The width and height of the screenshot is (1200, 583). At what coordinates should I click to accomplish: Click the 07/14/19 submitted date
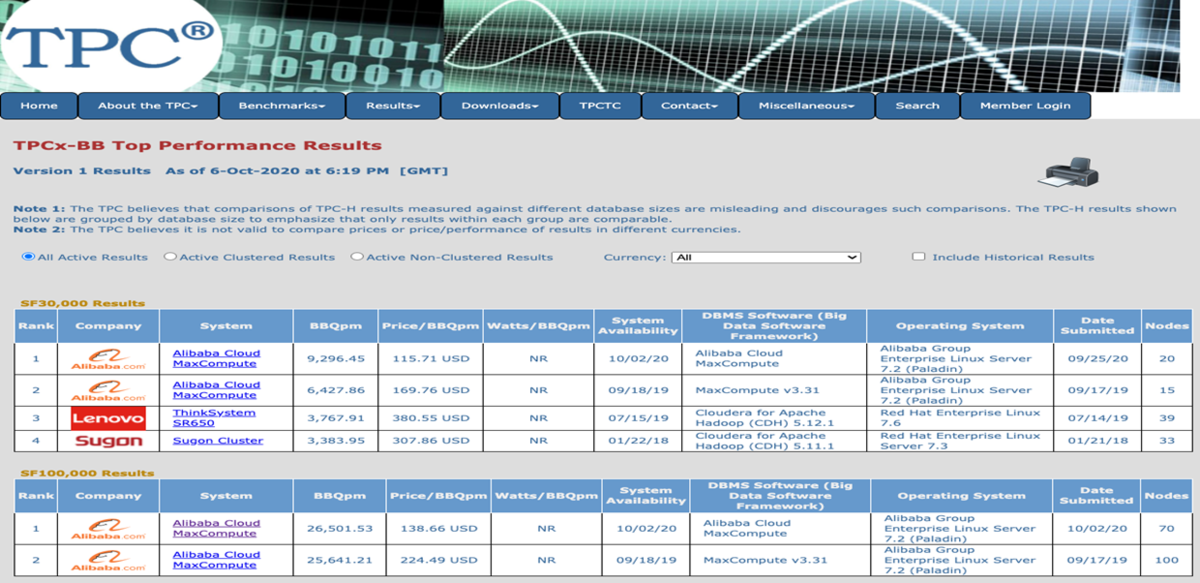click(1097, 418)
